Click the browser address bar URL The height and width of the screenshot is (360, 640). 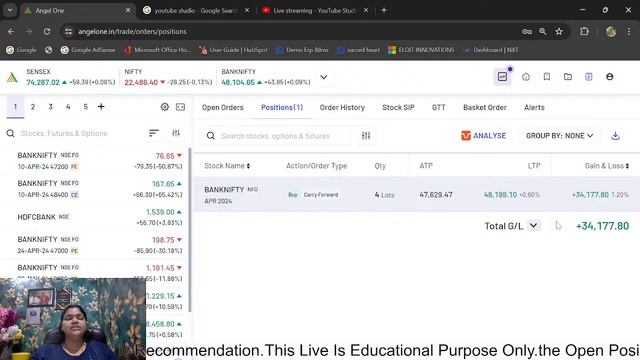click(132, 31)
